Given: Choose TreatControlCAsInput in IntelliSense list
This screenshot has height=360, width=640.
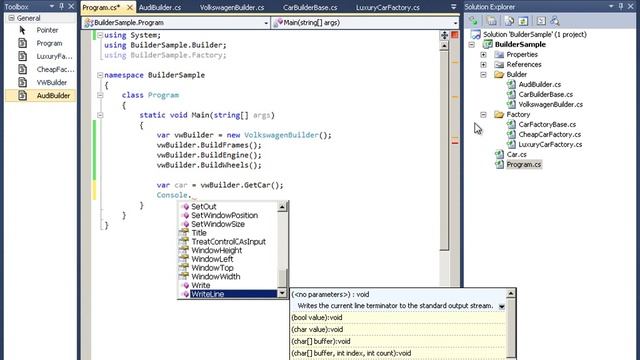Looking at the screenshot, I should coord(228,242).
